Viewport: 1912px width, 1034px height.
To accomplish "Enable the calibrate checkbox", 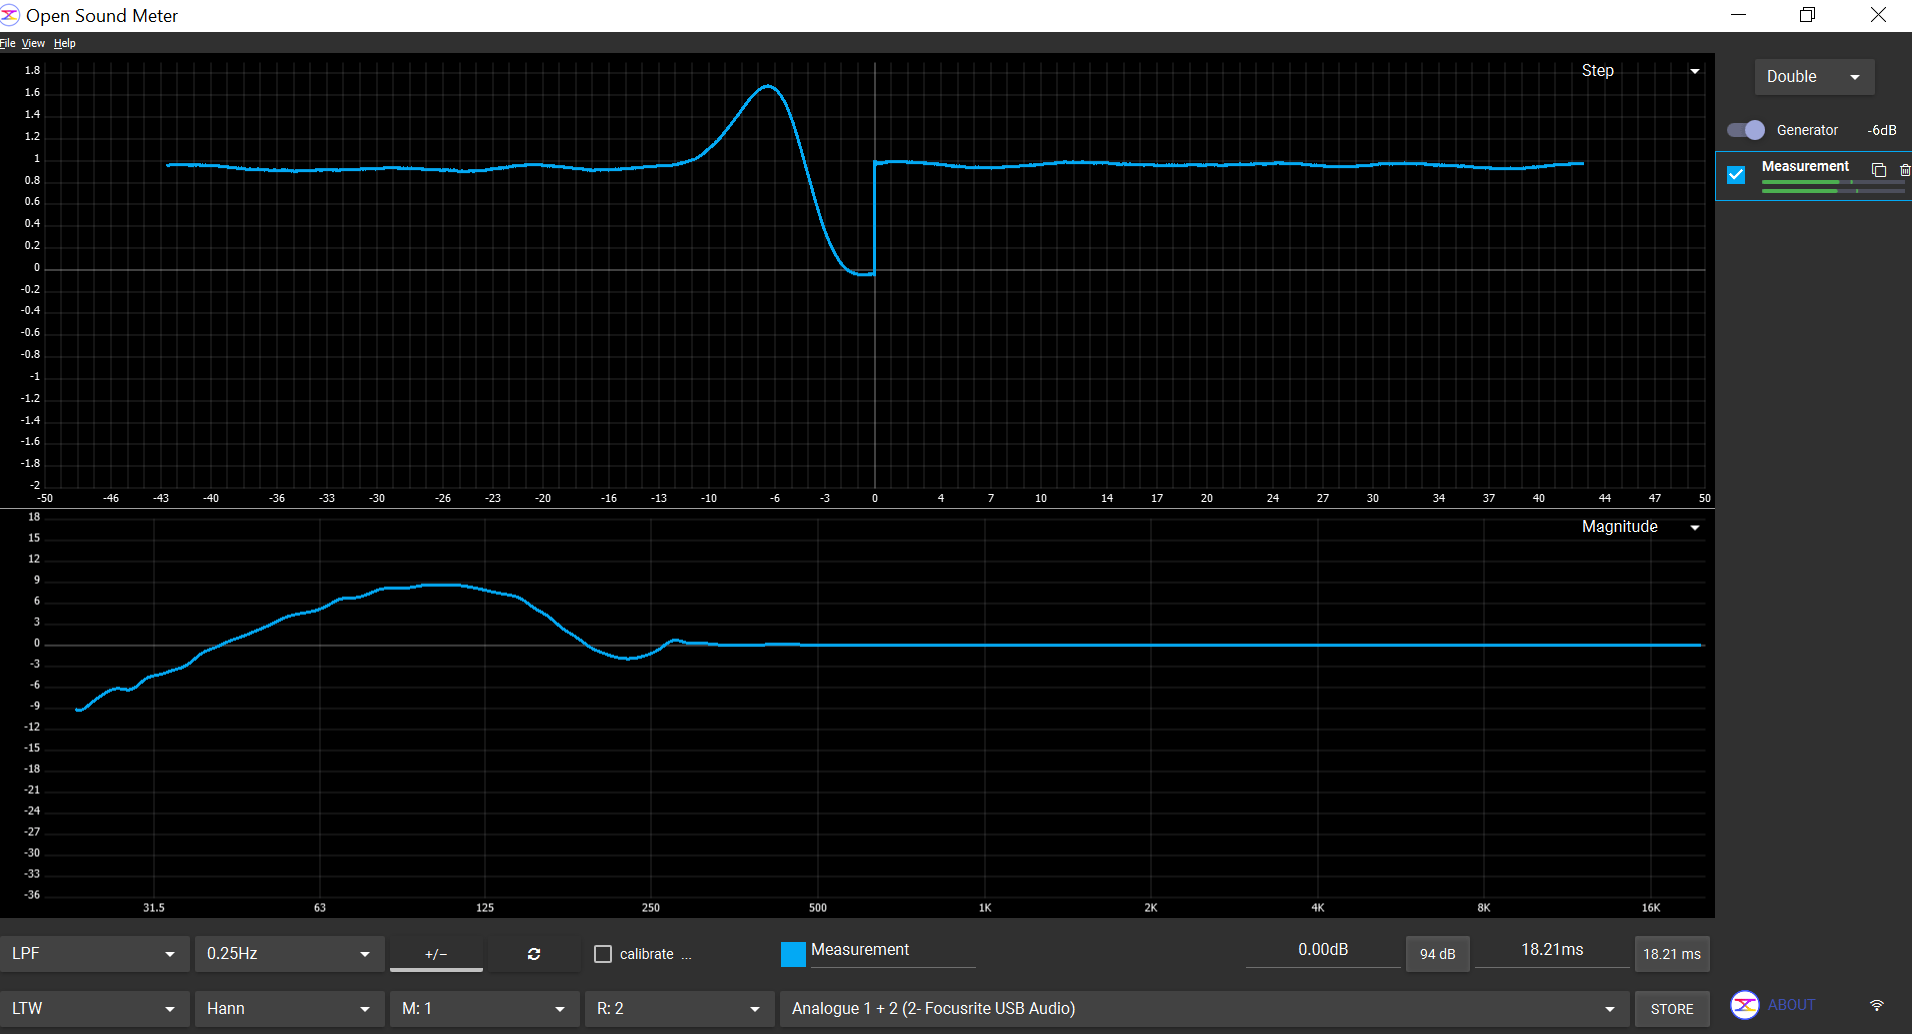I will pos(603,954).
